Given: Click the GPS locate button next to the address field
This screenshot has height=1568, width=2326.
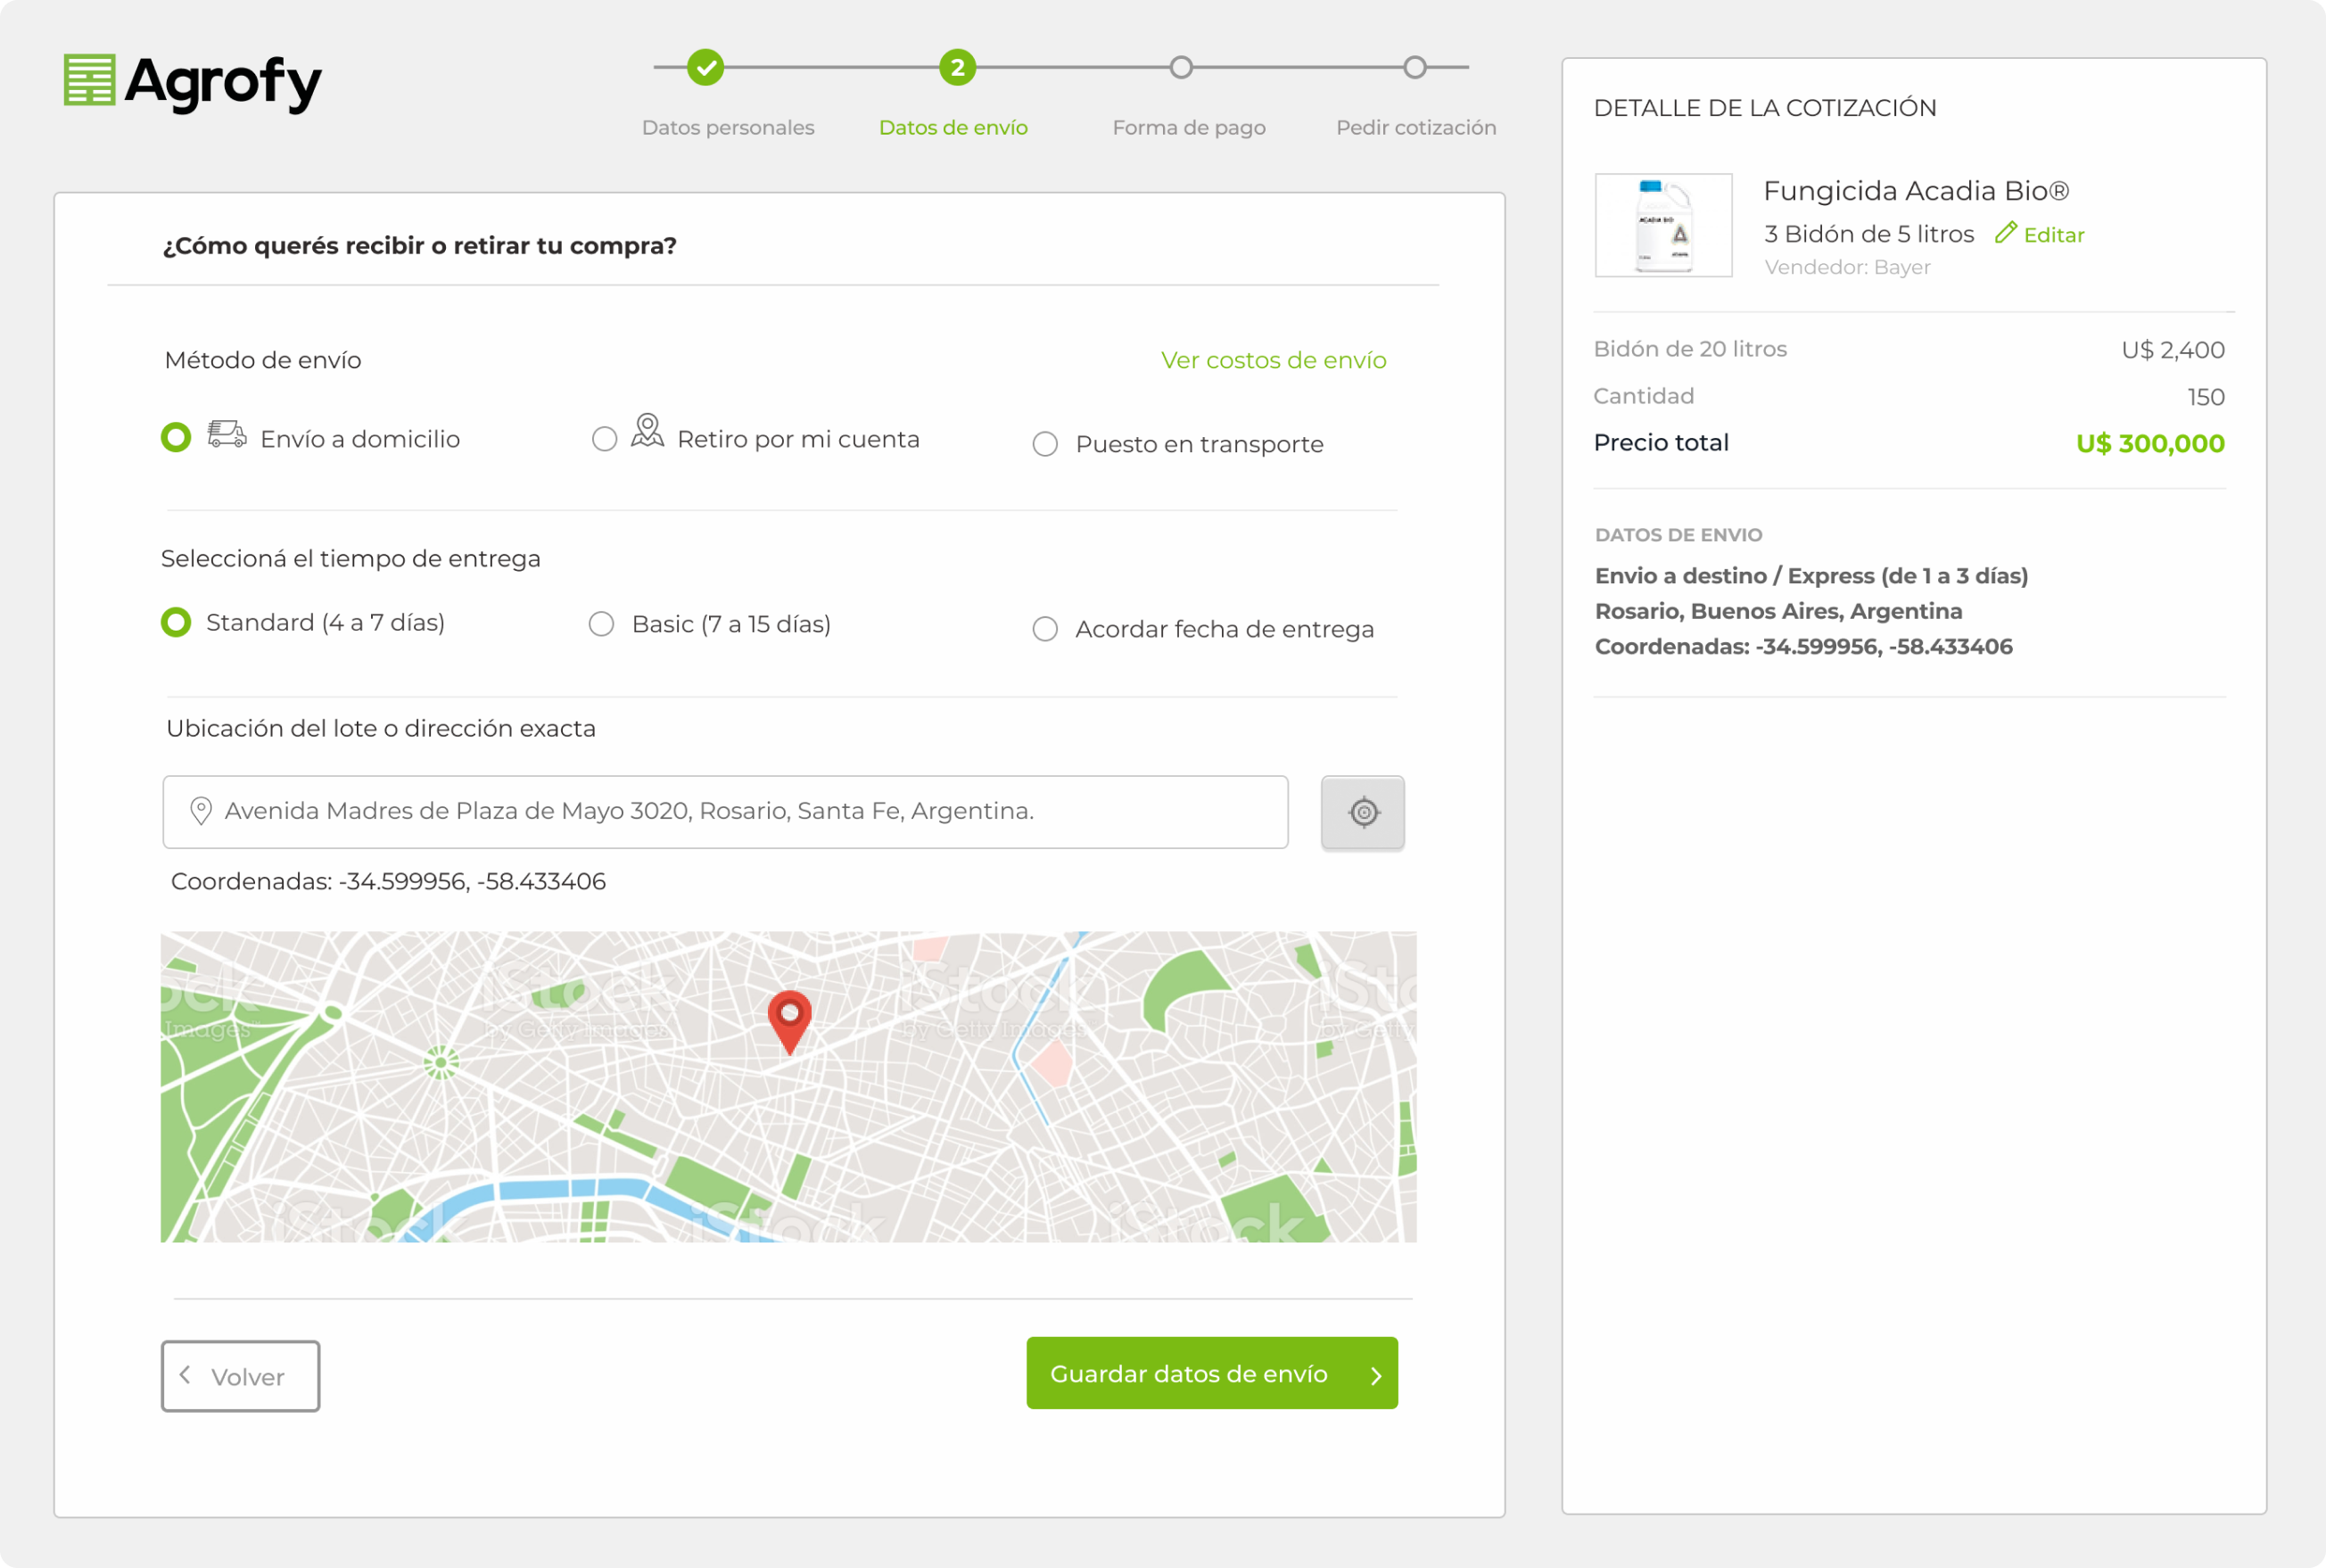Looking at the screenshot, I should click(x=1362, y=812).
